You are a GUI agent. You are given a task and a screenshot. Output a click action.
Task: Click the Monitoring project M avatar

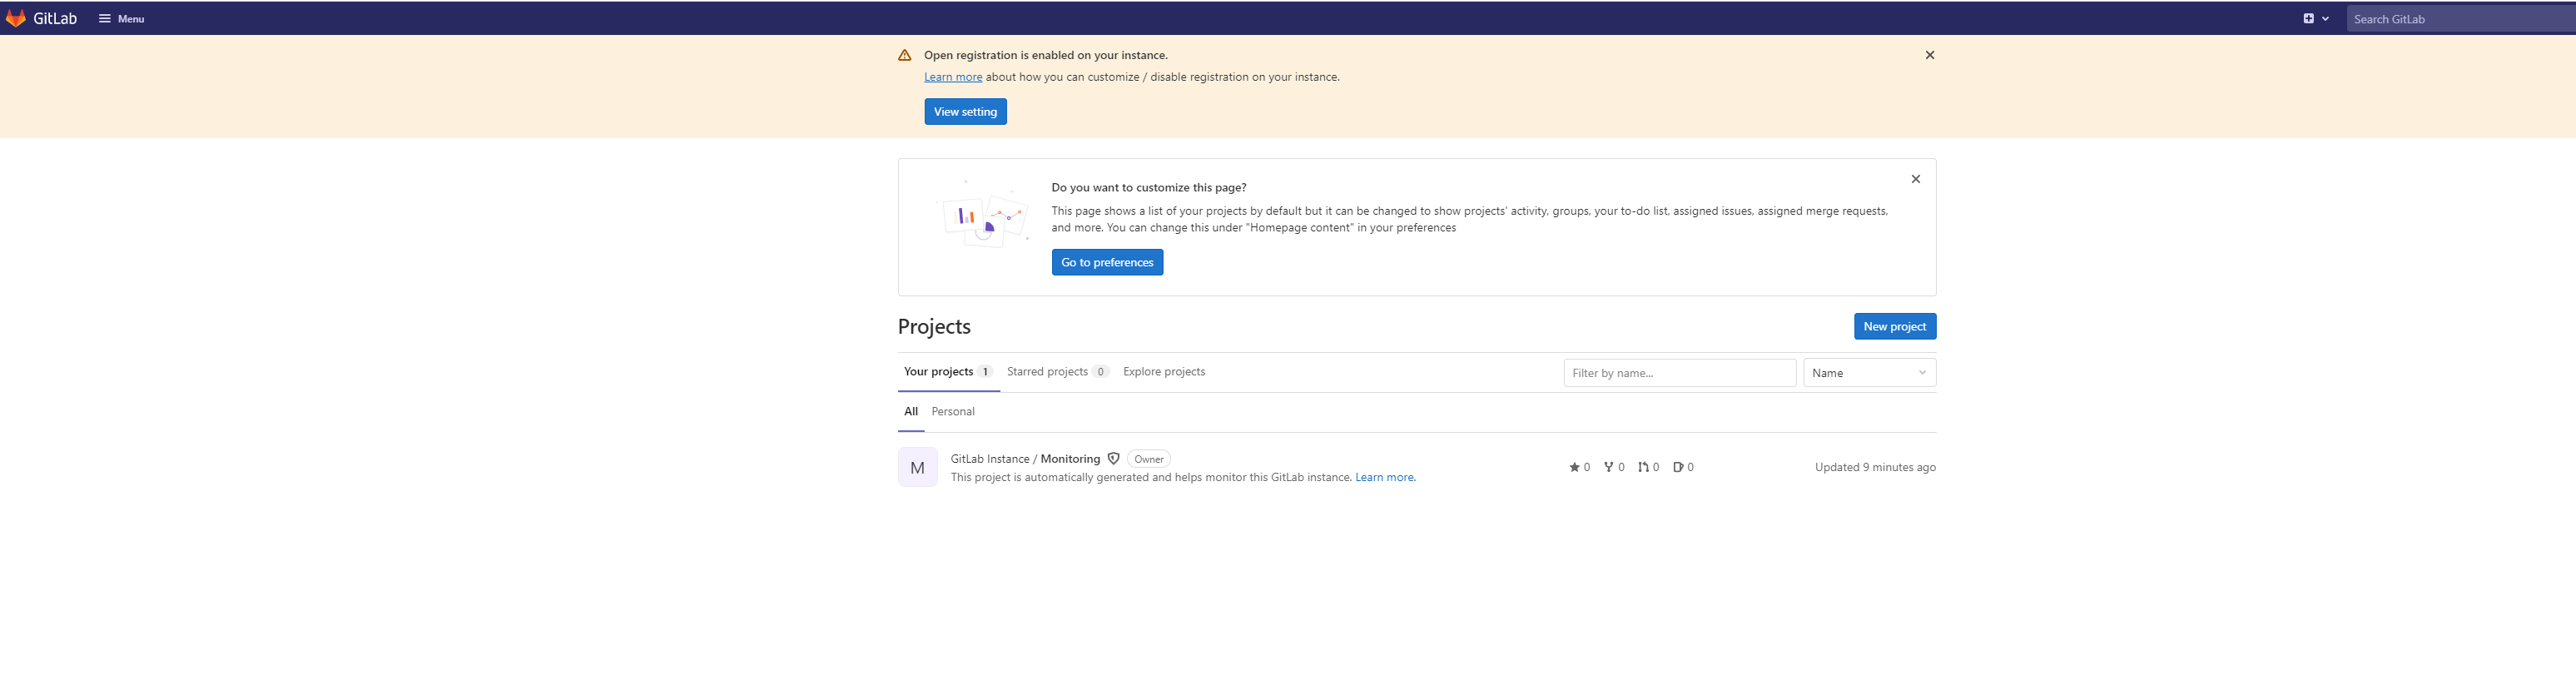[918, 467]
